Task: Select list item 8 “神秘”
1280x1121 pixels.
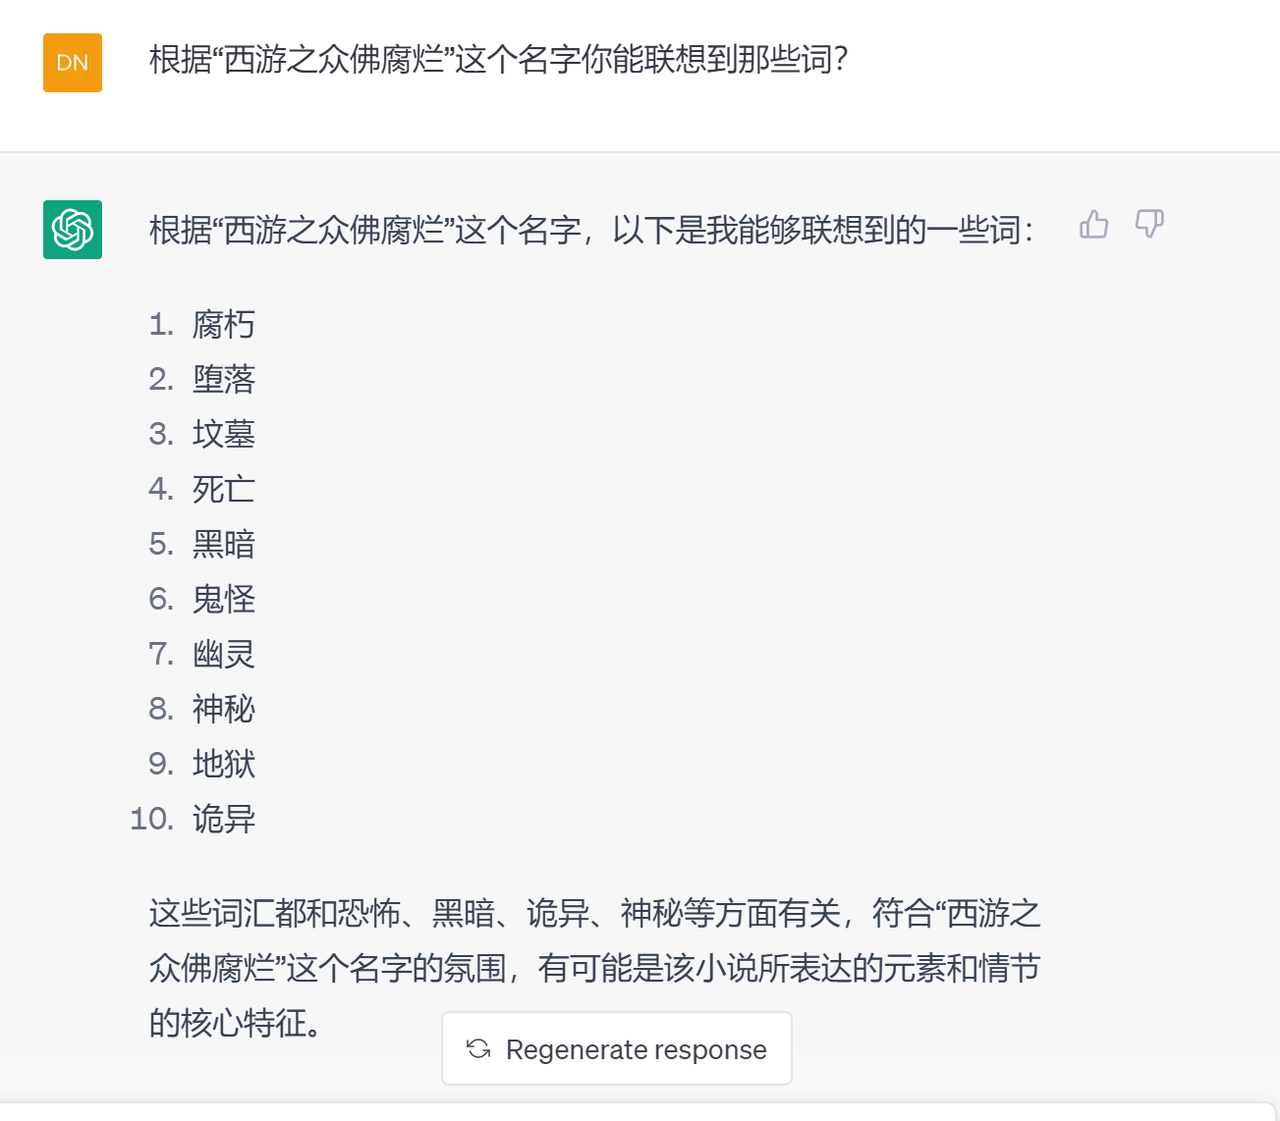Action: 223,709
